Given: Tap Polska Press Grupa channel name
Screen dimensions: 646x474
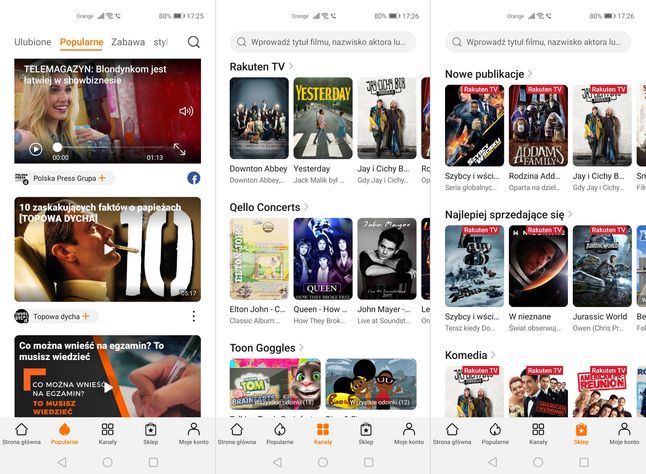Looking at the screenshot, I should point(65,178).
